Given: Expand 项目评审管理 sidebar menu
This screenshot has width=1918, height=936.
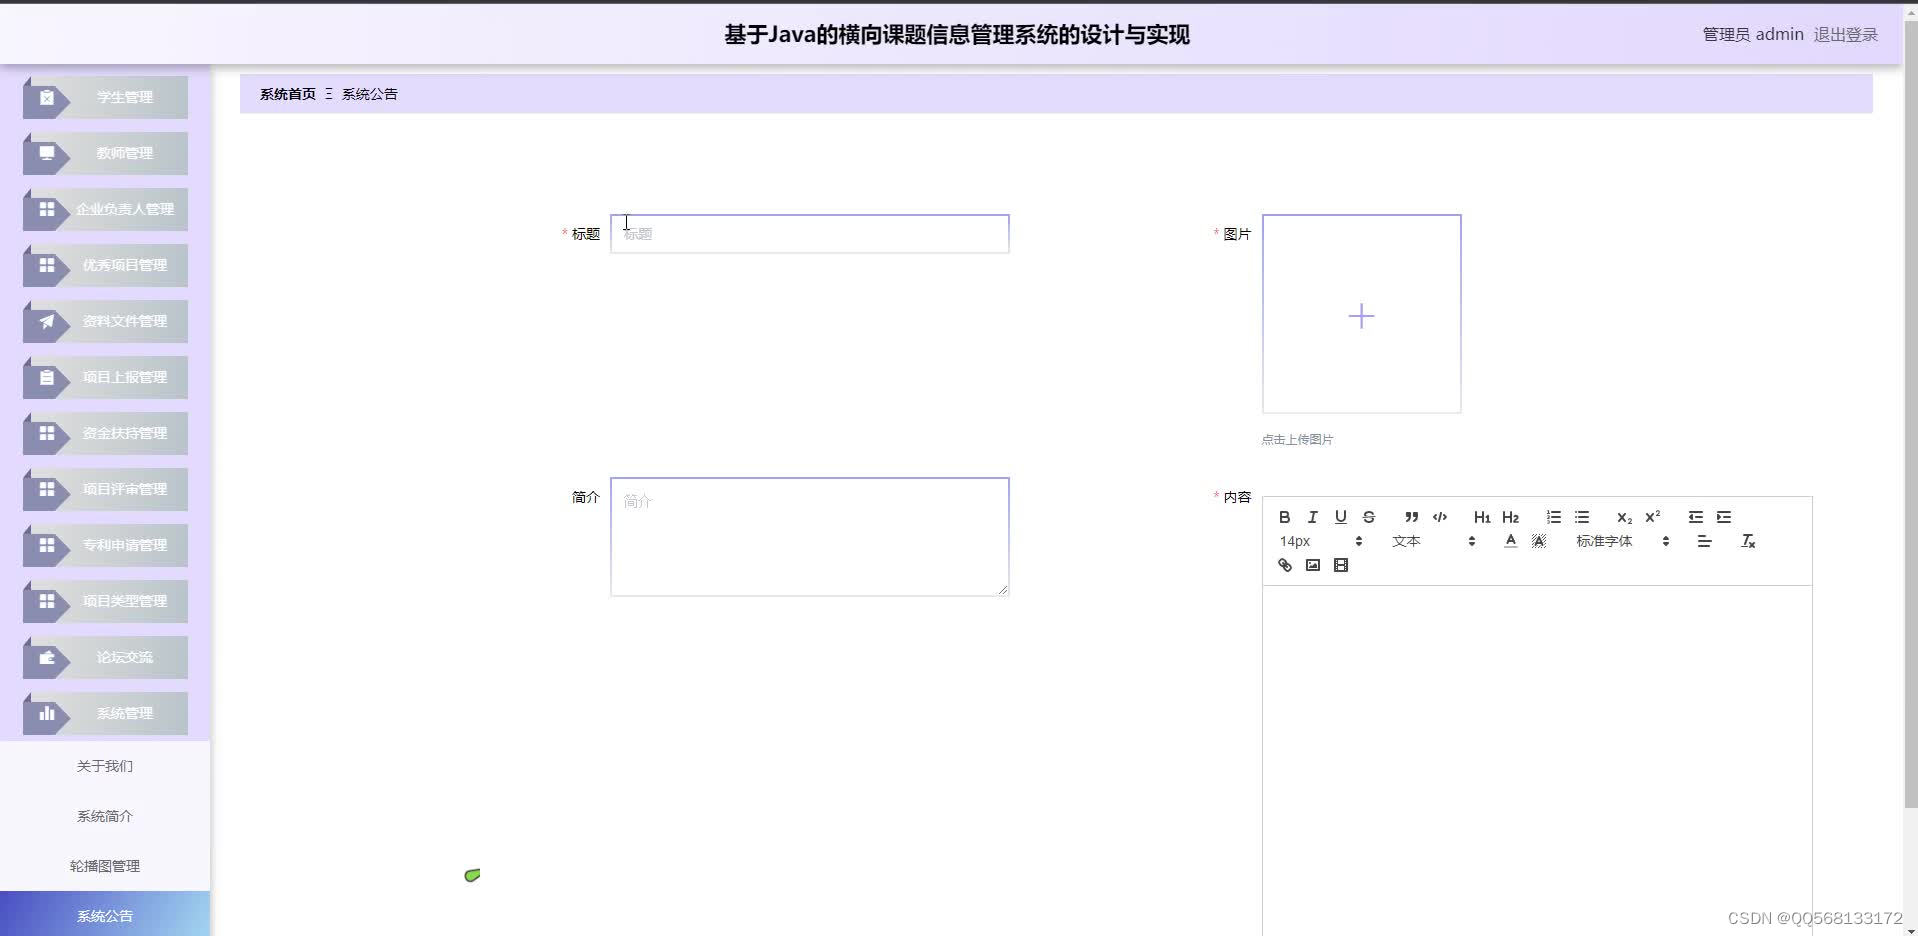Looking at the screenshot, I should coord(105,490).
